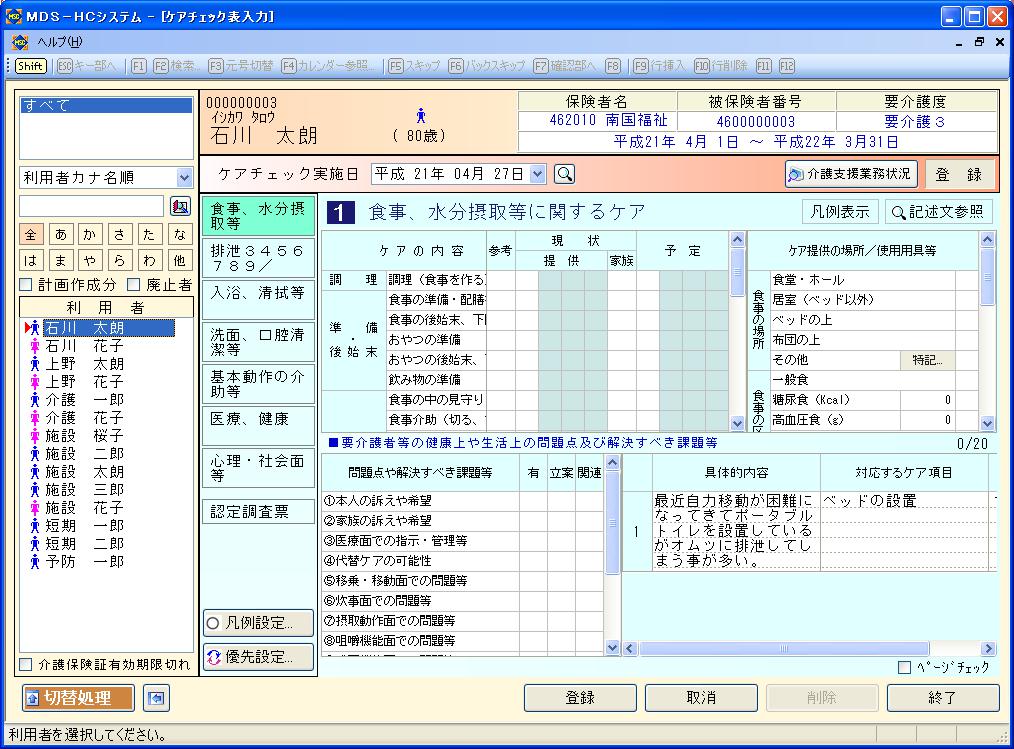Open 介護支援業務状況 status button
This screenshot has height=749, width=1014.
click(x=850, y=174)
